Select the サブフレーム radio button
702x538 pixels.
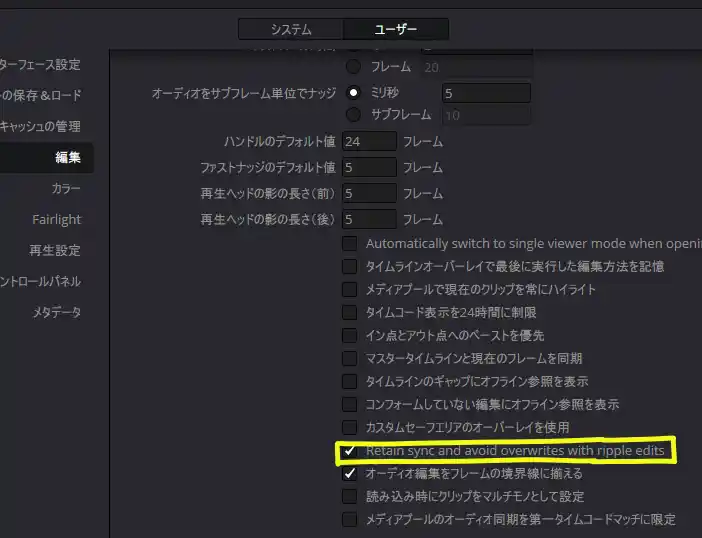click(x=353, y=115)
